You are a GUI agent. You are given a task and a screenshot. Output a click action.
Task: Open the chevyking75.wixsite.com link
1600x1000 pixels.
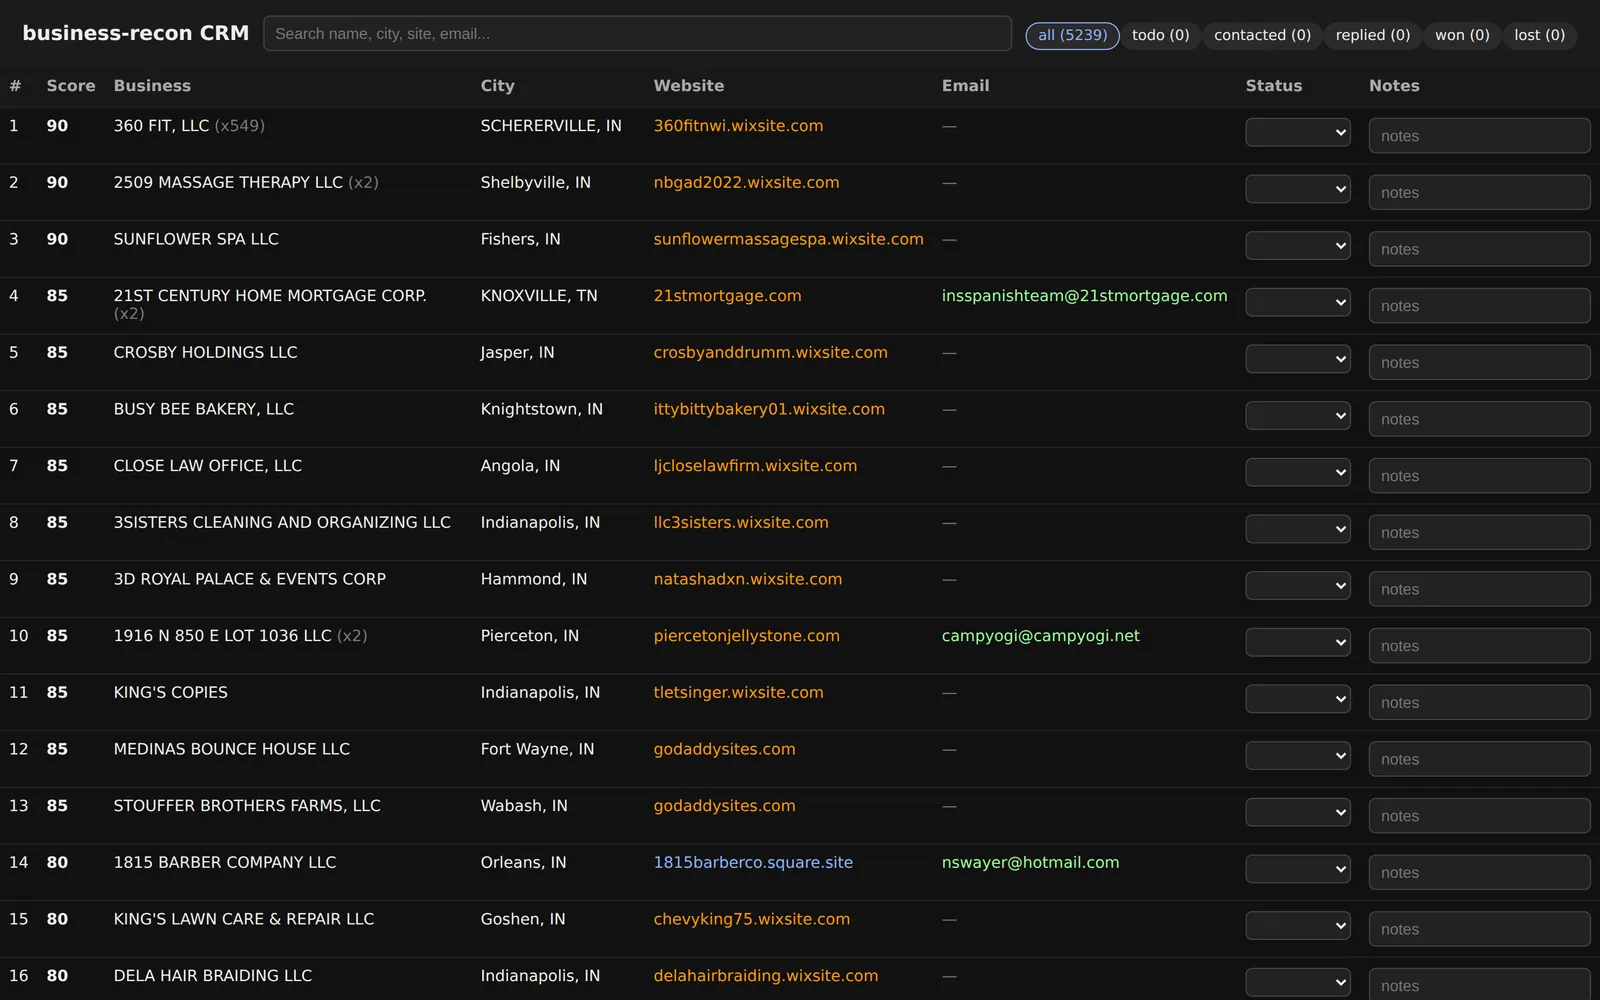click(x=751, y=919)
